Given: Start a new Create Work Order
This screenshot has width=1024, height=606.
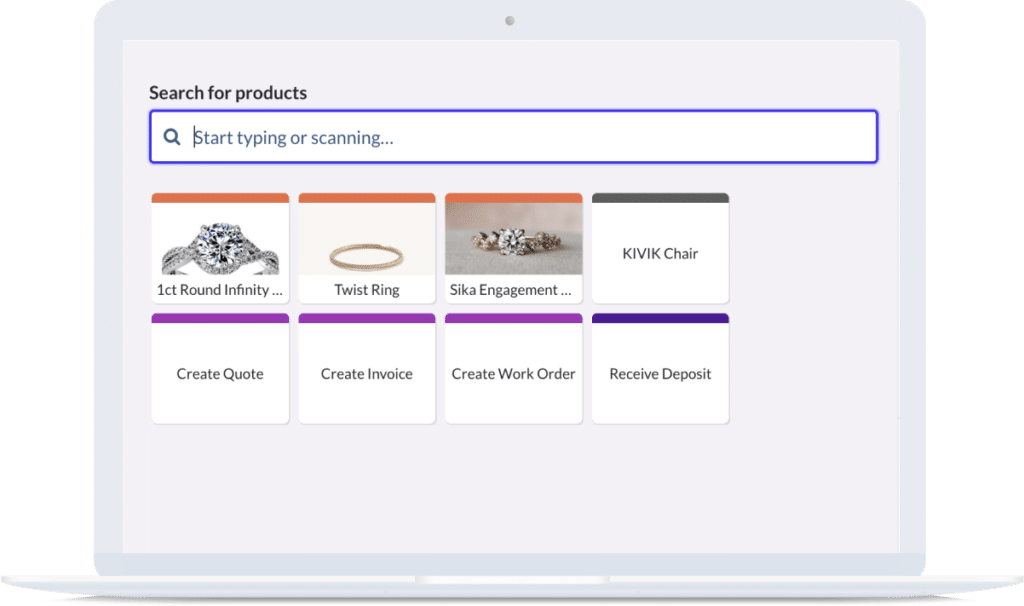Looking at the screenshot, I should (513, 374).
